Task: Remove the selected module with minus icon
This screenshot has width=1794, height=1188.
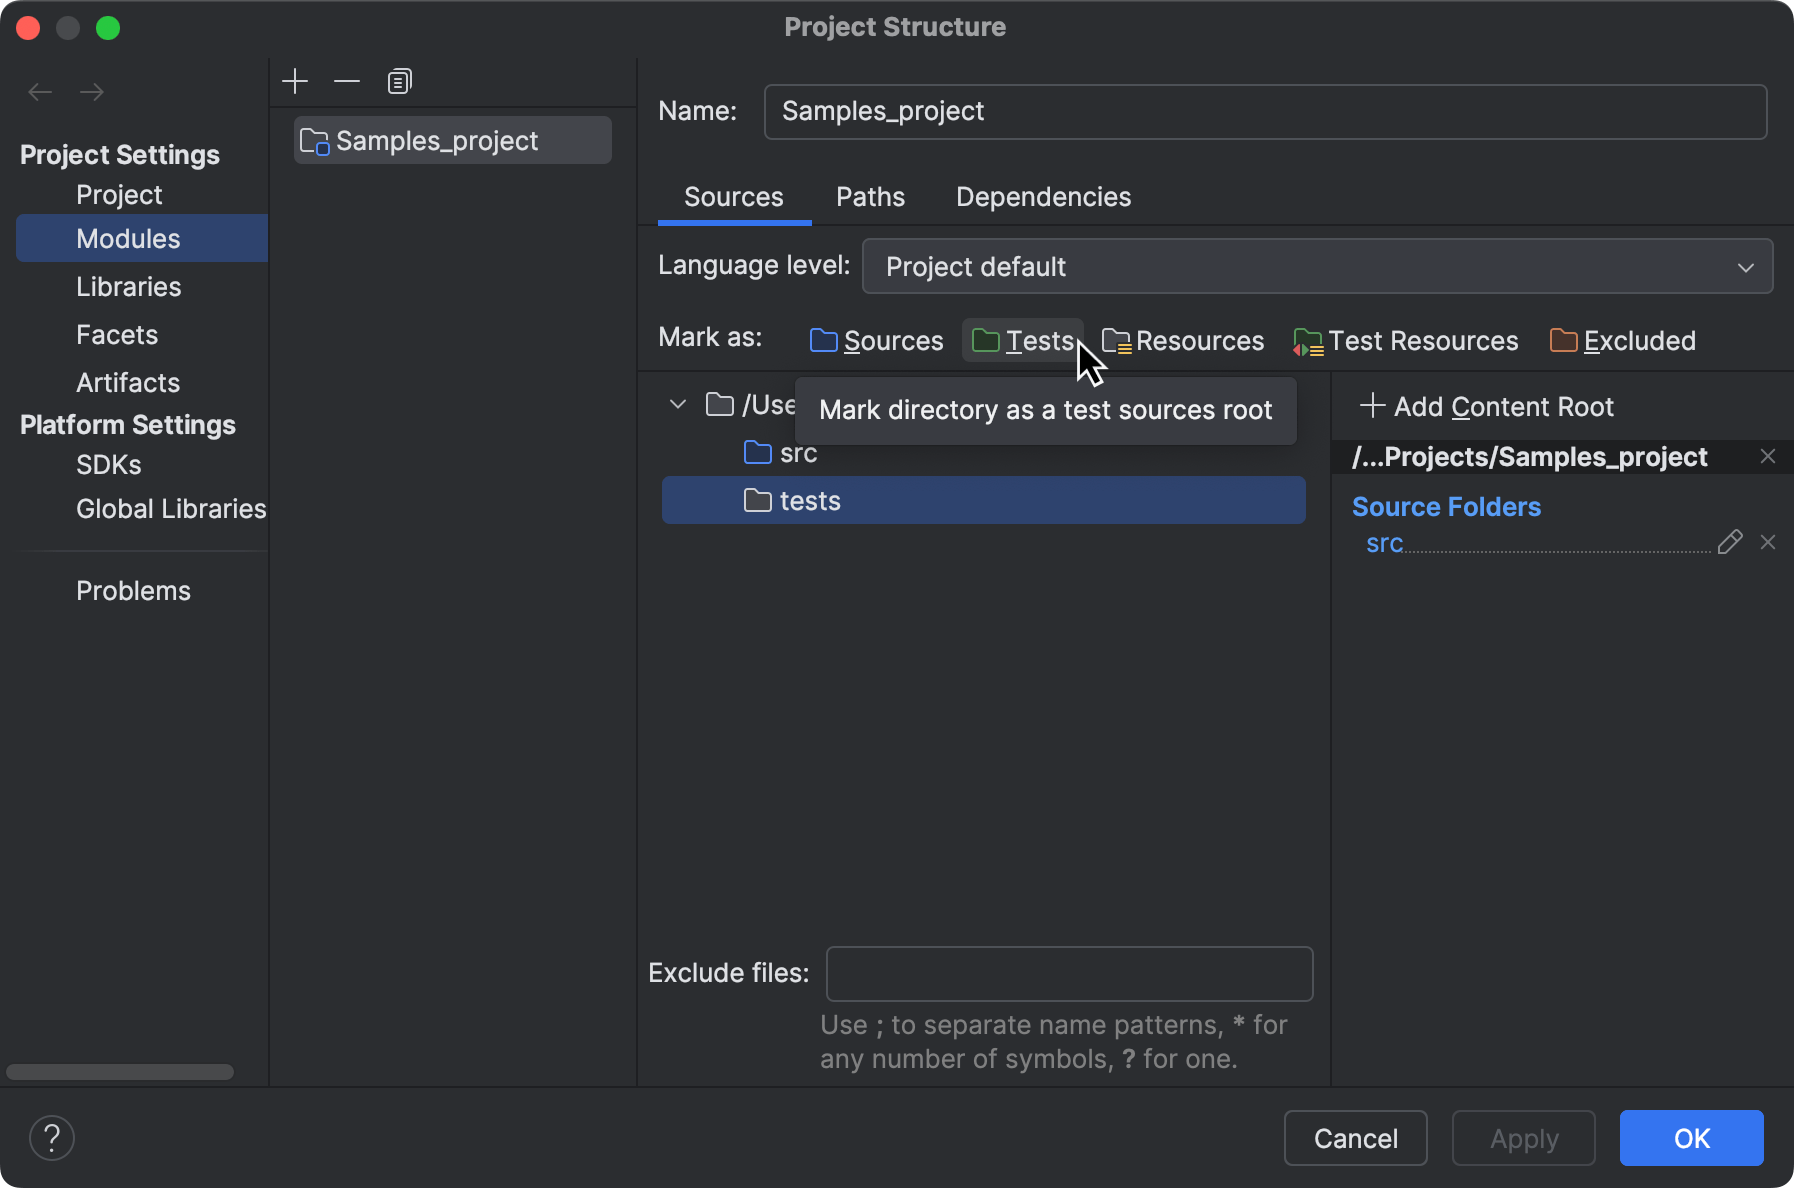Action: 346,81
